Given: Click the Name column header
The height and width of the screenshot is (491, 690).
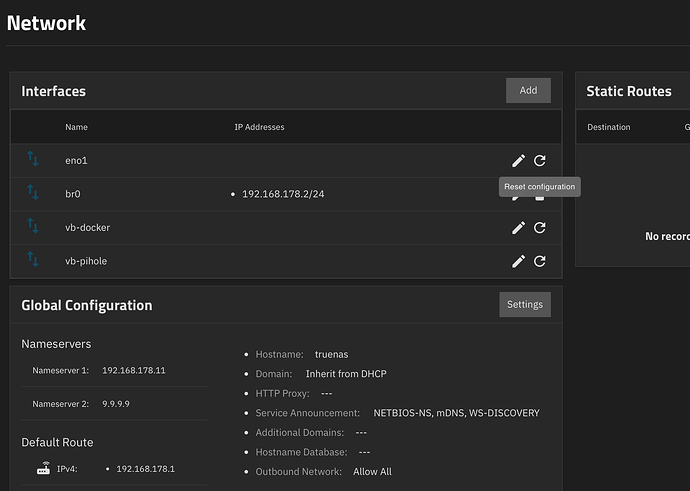Looking at the screenshot, I should click(x=77, y=127).
